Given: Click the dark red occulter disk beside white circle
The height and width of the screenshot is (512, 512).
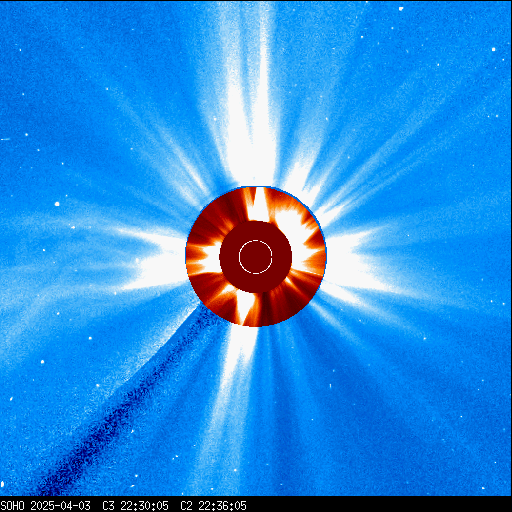Looking at the screenshot, I should (230, 257).
